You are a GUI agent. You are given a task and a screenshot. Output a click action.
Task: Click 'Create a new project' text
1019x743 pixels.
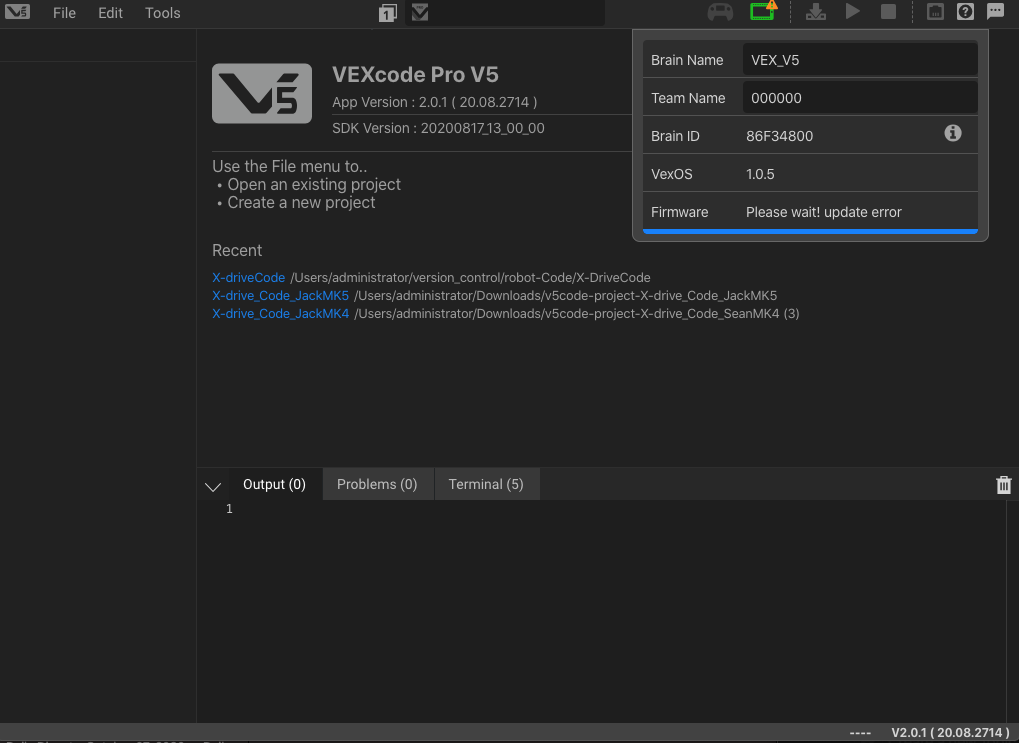[x=301, y=203]
